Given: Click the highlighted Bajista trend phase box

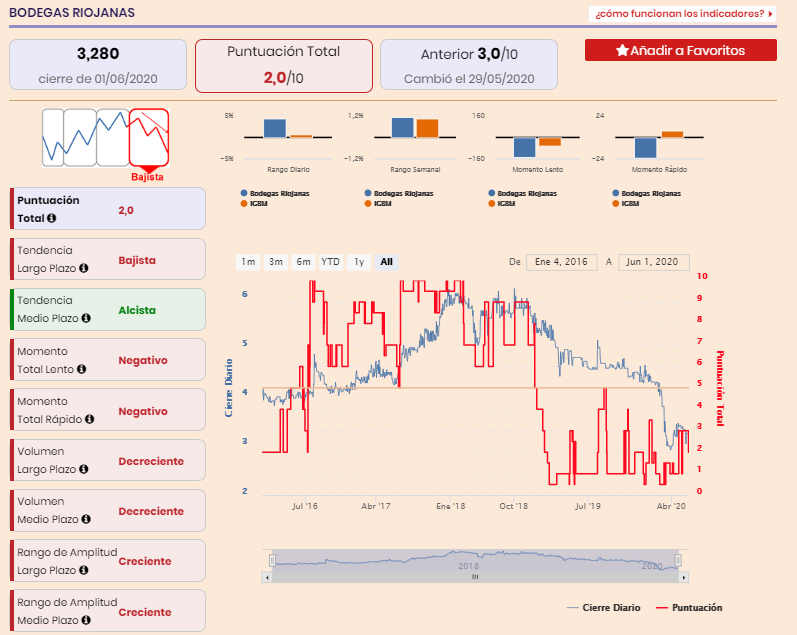Looking at the screenshot, I should [148, 137].
